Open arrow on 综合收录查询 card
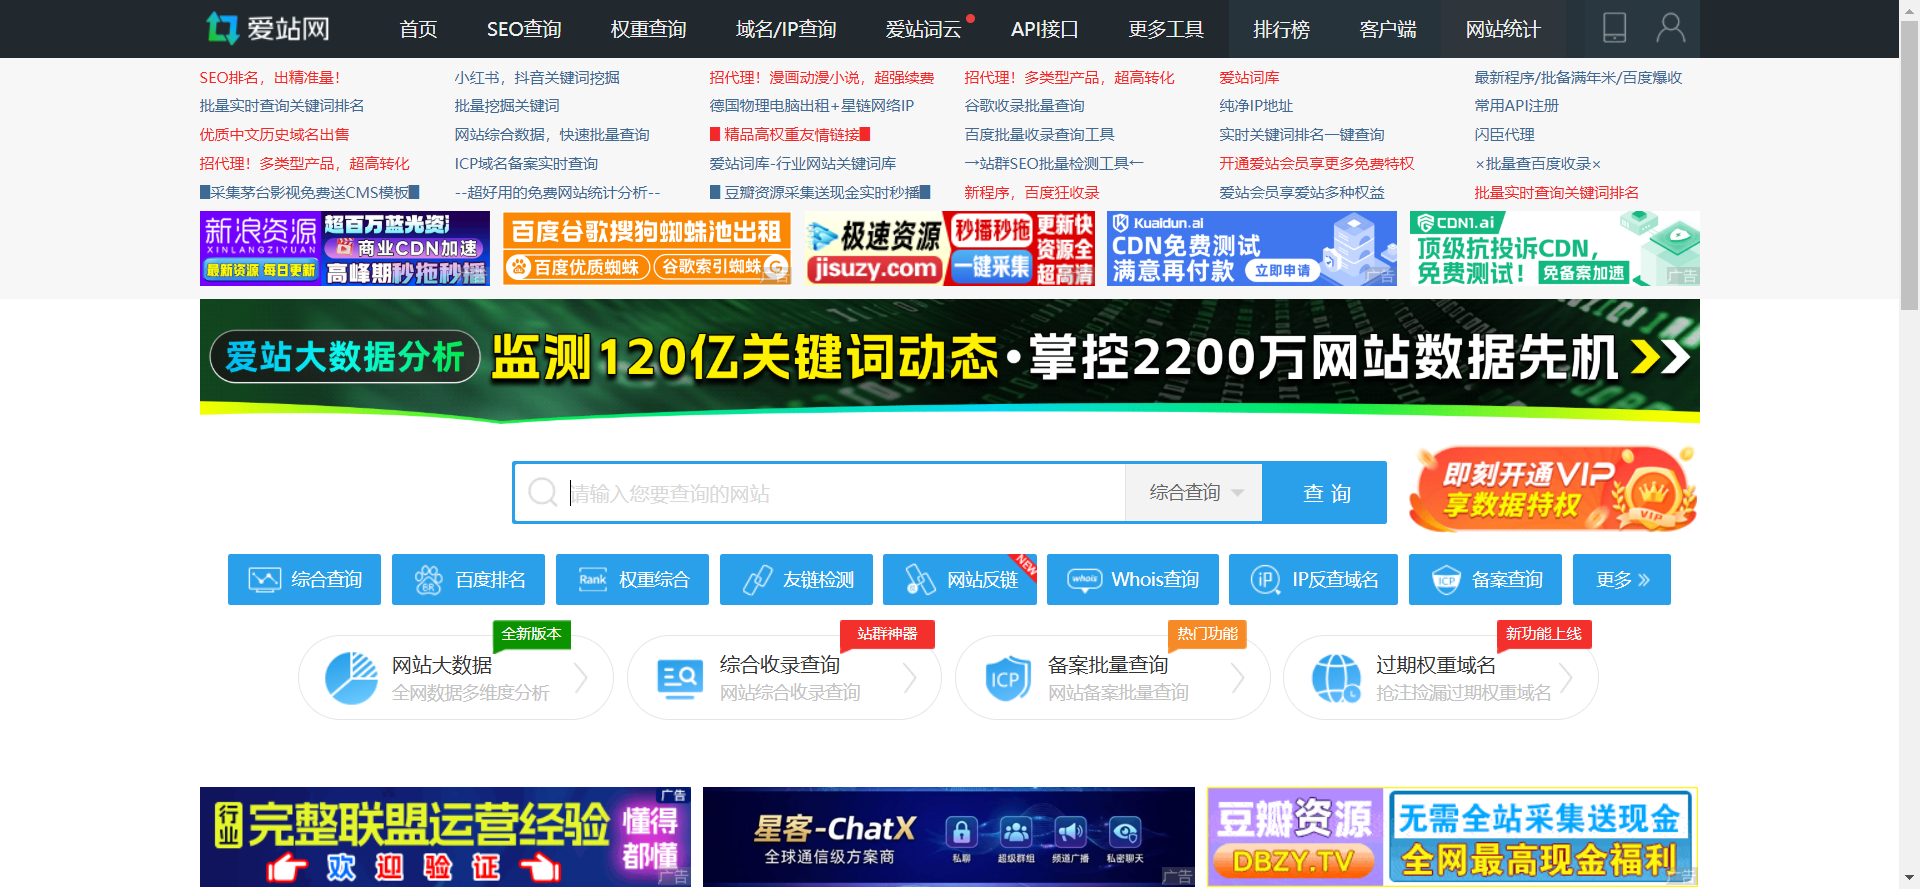 coord(910,679)
